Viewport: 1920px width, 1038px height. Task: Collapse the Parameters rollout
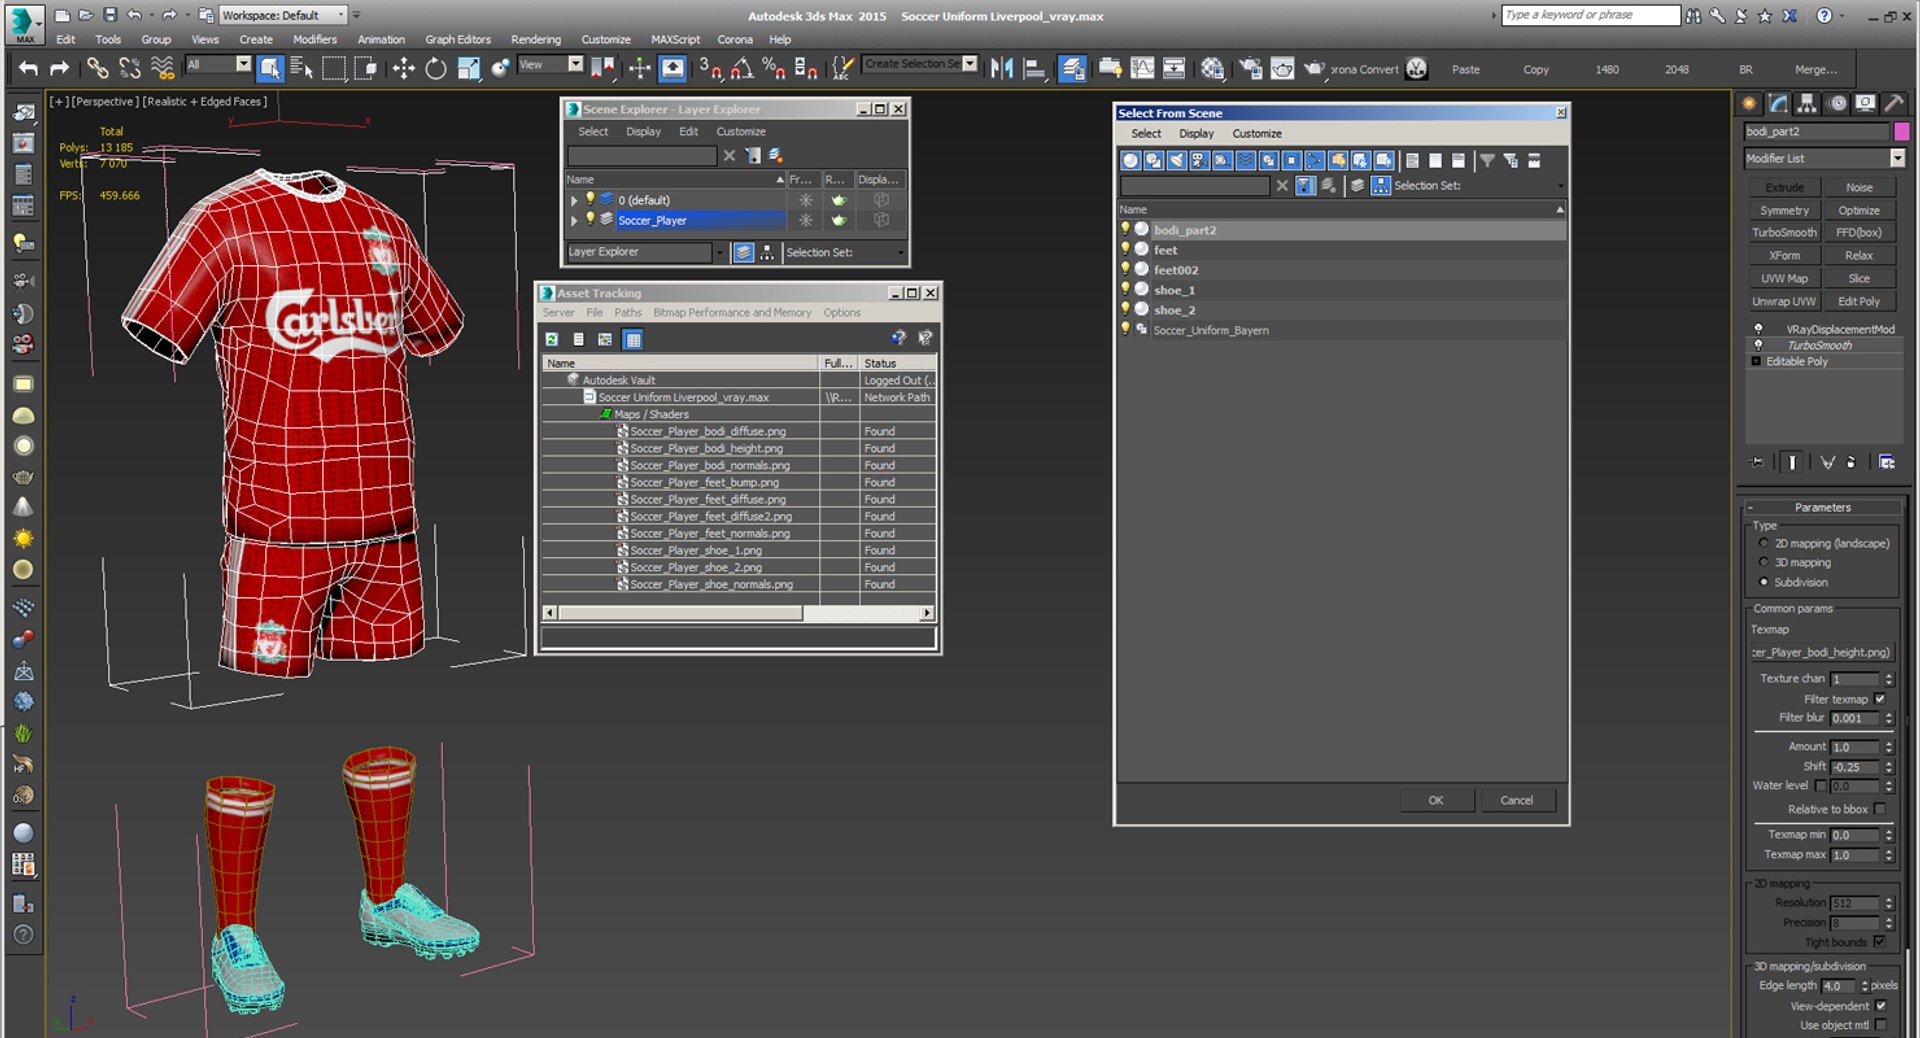click(x=1822, y=507)
